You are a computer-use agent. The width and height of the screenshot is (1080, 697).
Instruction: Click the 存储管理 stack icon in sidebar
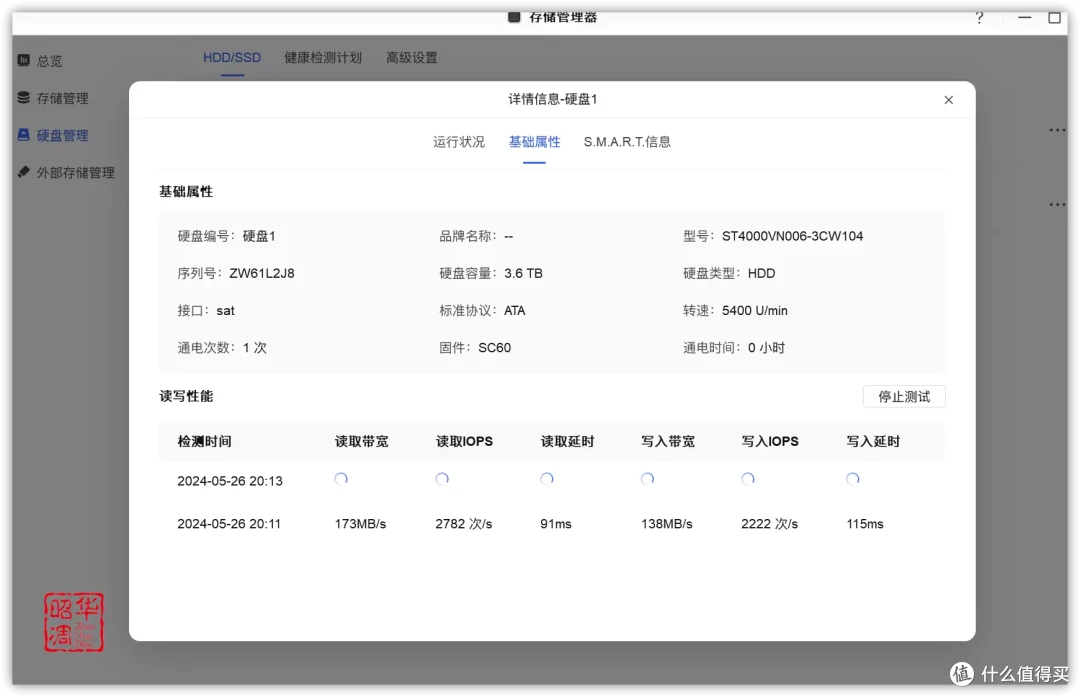point(23,97)
